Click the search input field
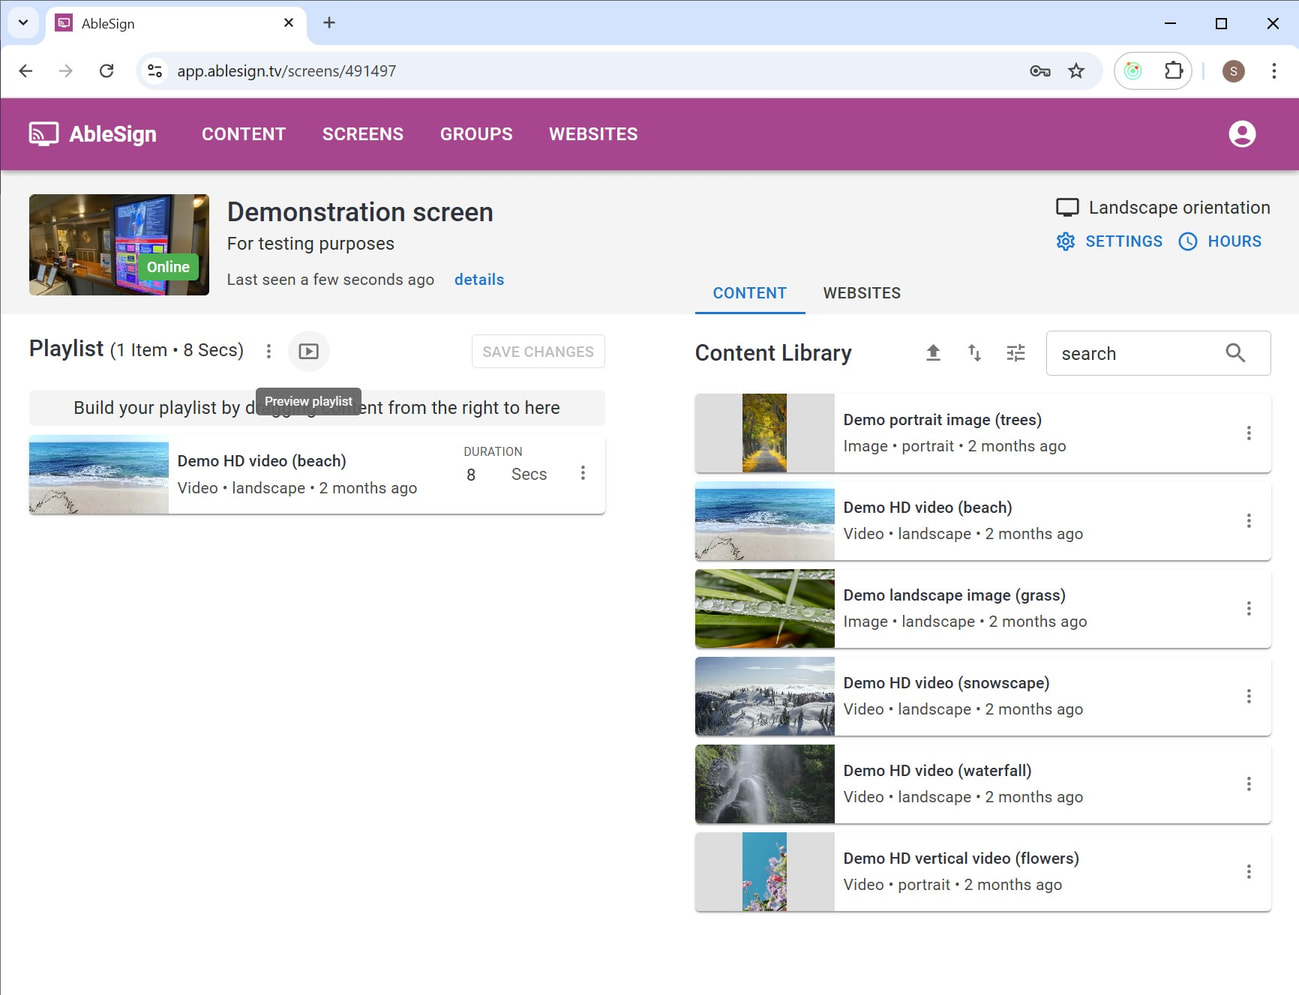The image size is (1299, 995). [1130, 353]
